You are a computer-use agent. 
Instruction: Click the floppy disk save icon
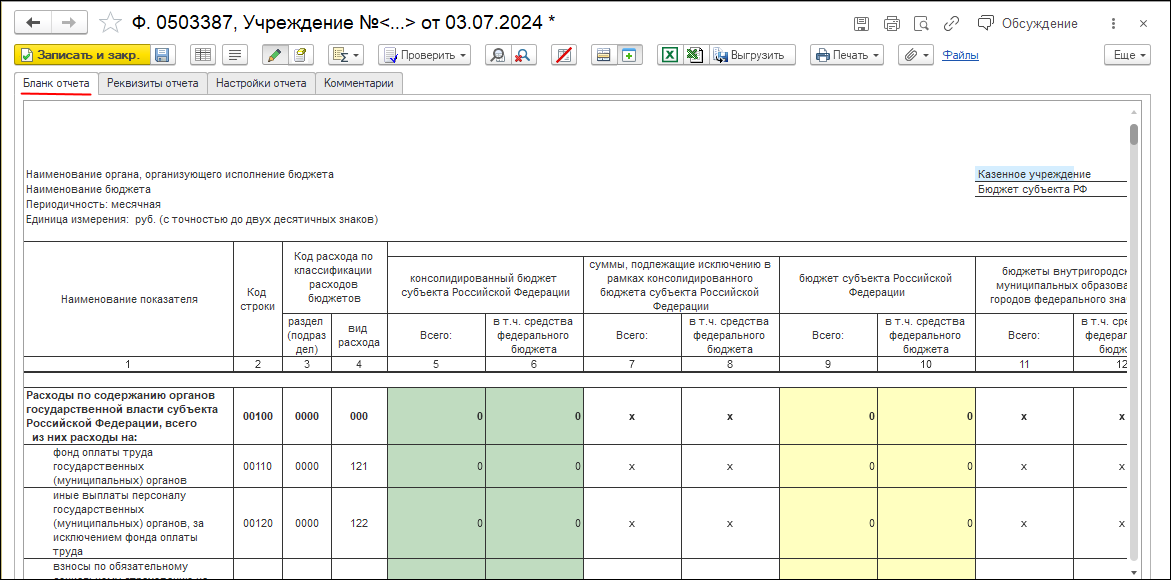pos(162,55)
